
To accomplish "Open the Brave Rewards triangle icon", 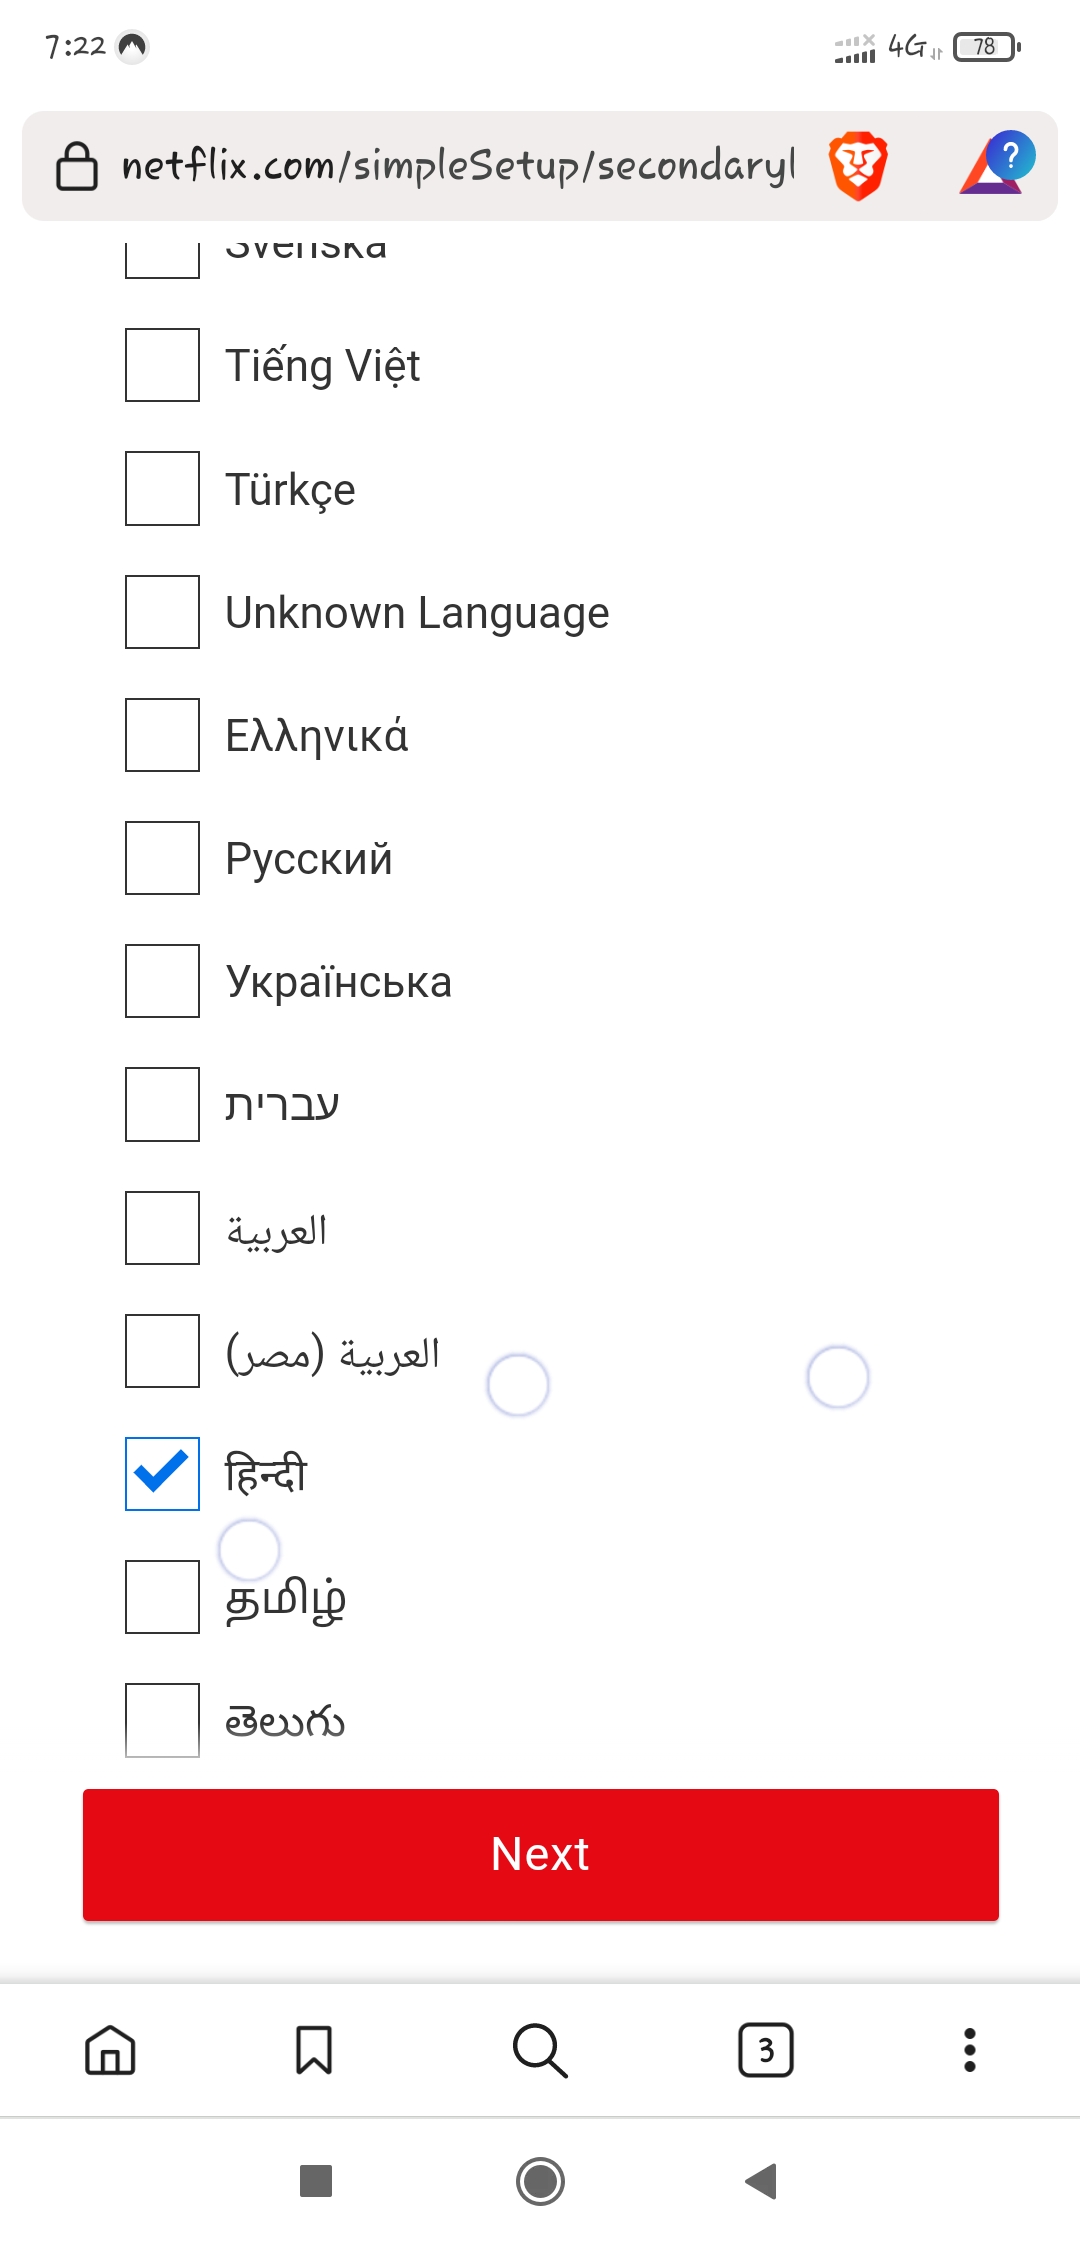I will pos(996,164).
